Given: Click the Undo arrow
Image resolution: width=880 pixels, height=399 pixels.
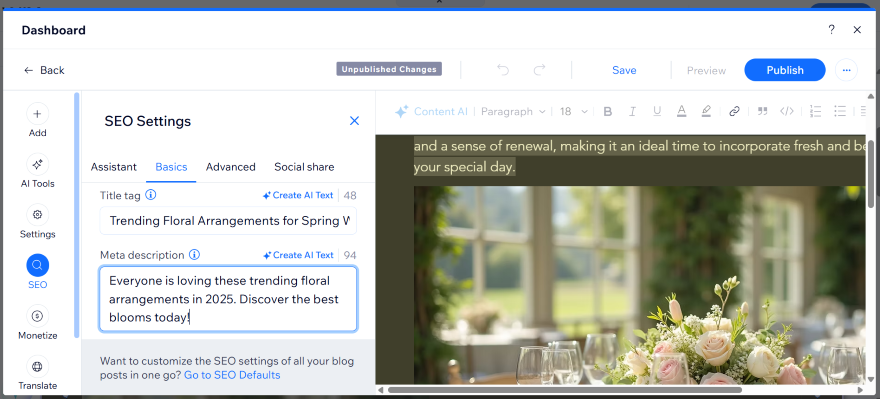Looking at the screenshot, I should [x=503, y=70].
